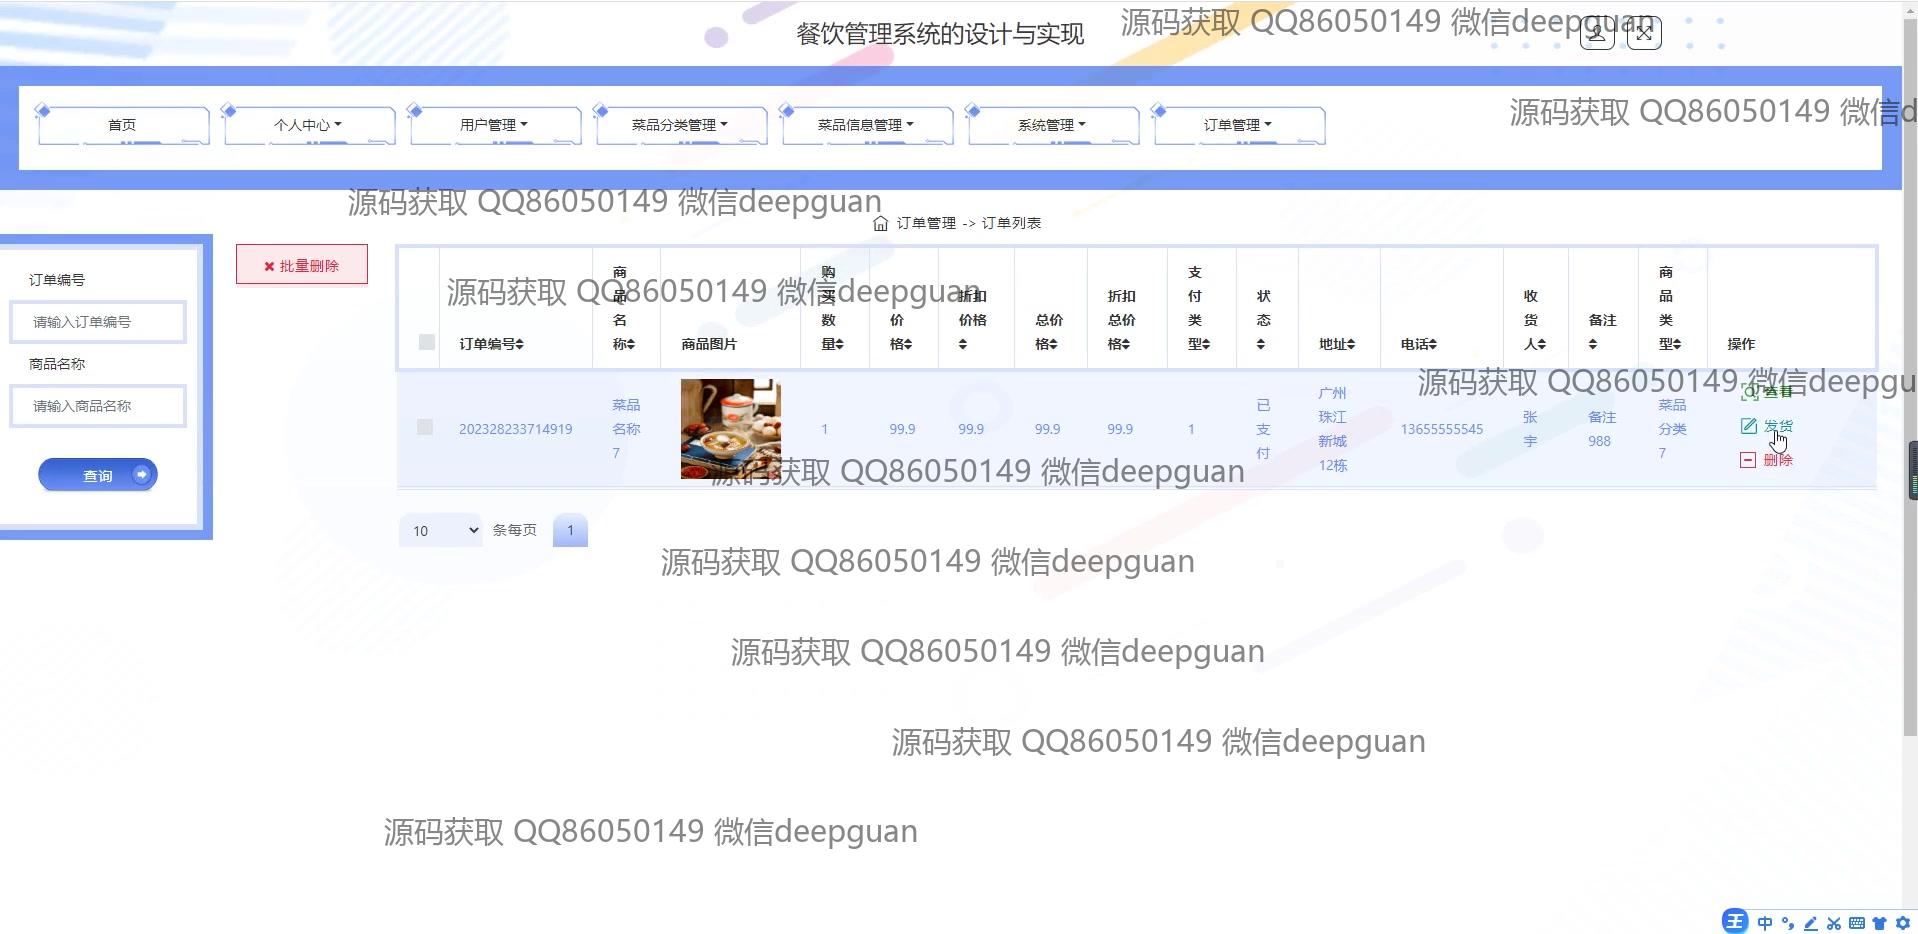Click the 查看 view icon in order row
This screenshot has width=1918, height=934.
click(x=1749, y=392)
